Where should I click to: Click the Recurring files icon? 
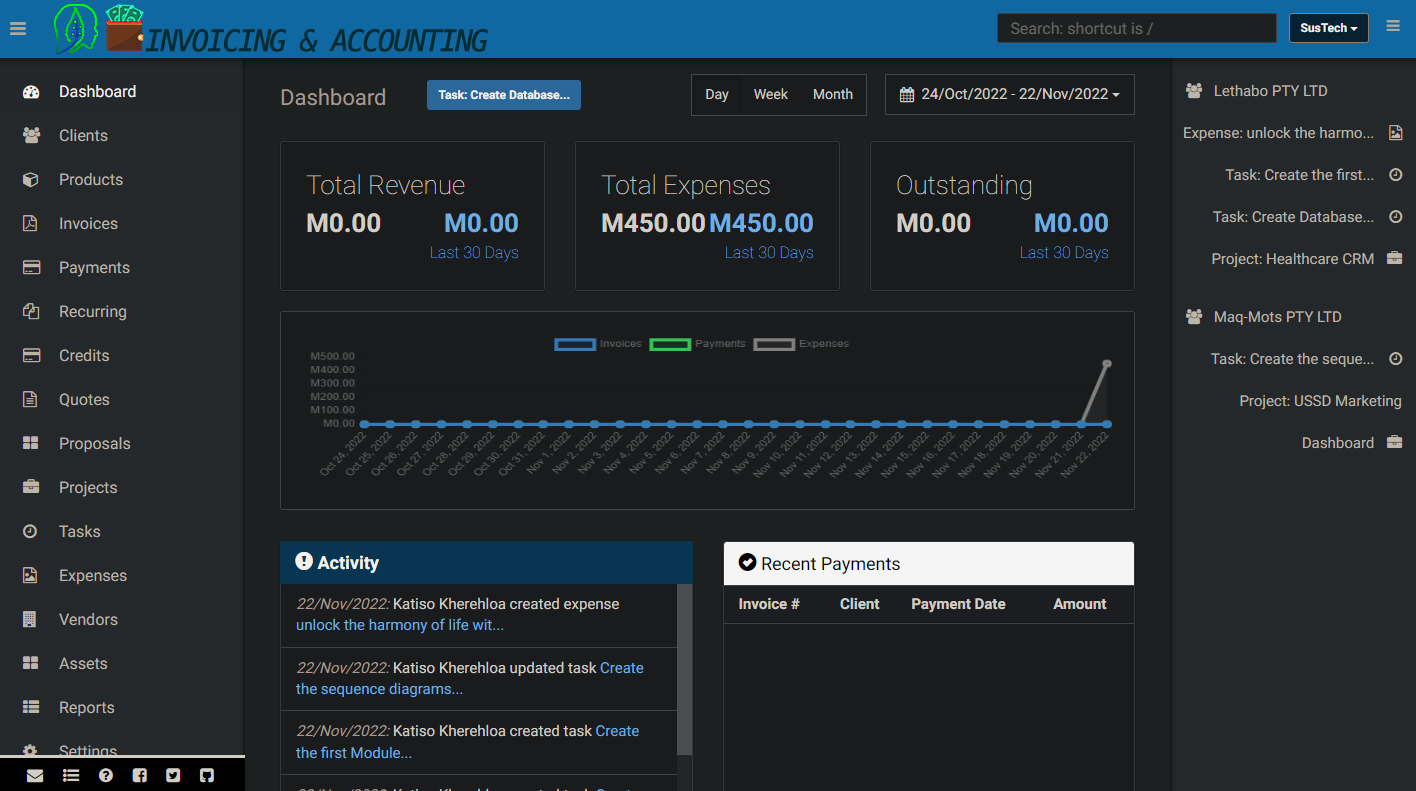click(31, 312)
